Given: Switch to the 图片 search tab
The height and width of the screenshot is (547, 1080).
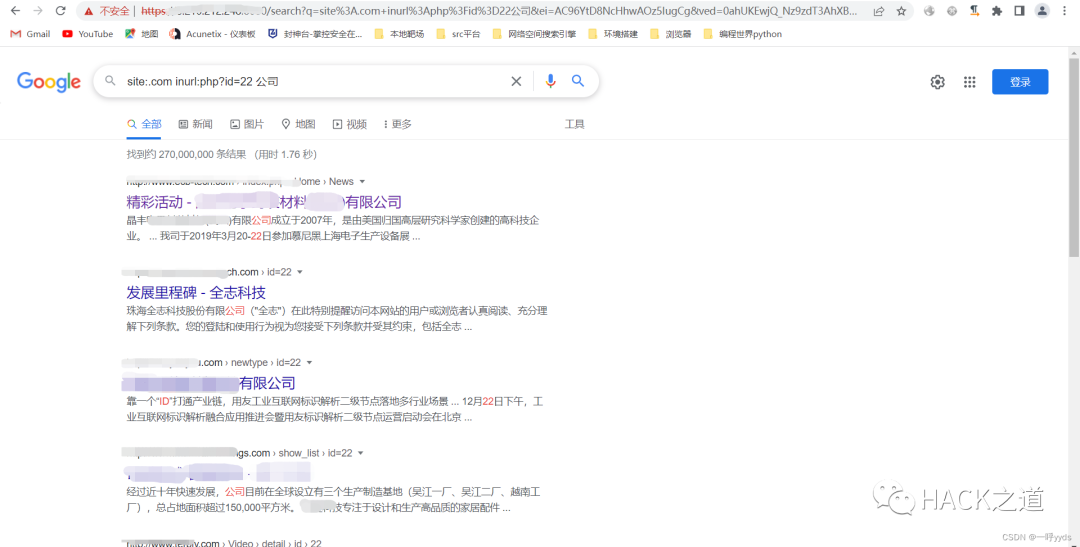Looking at the screenshot, I should pos(247,124).
